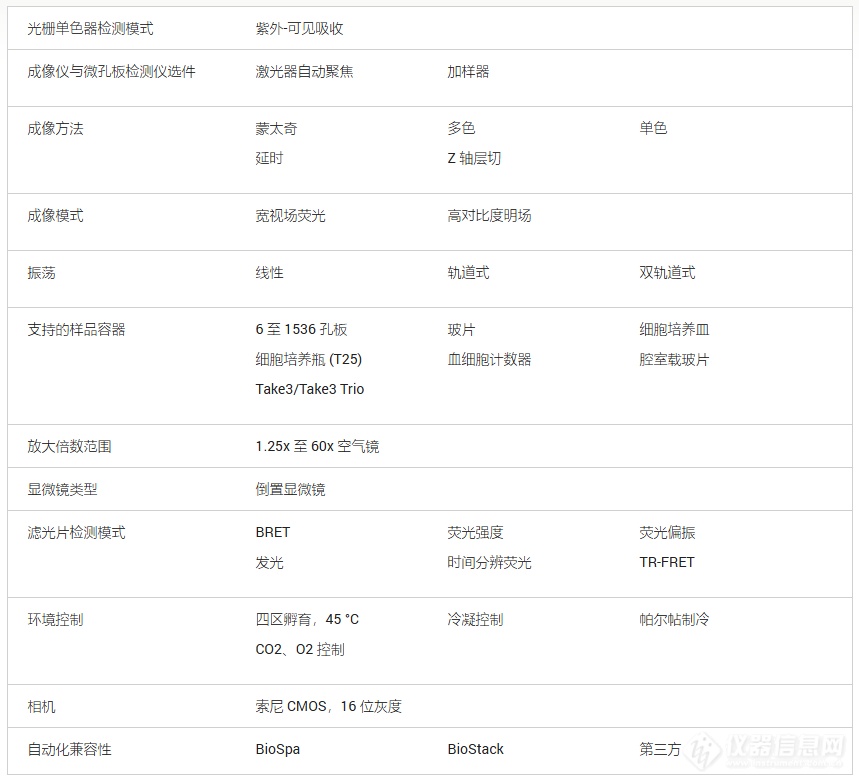Click the 血细胞计数器 container entry
The width and height of the screenshot is (859, 784).
point(489,359)
